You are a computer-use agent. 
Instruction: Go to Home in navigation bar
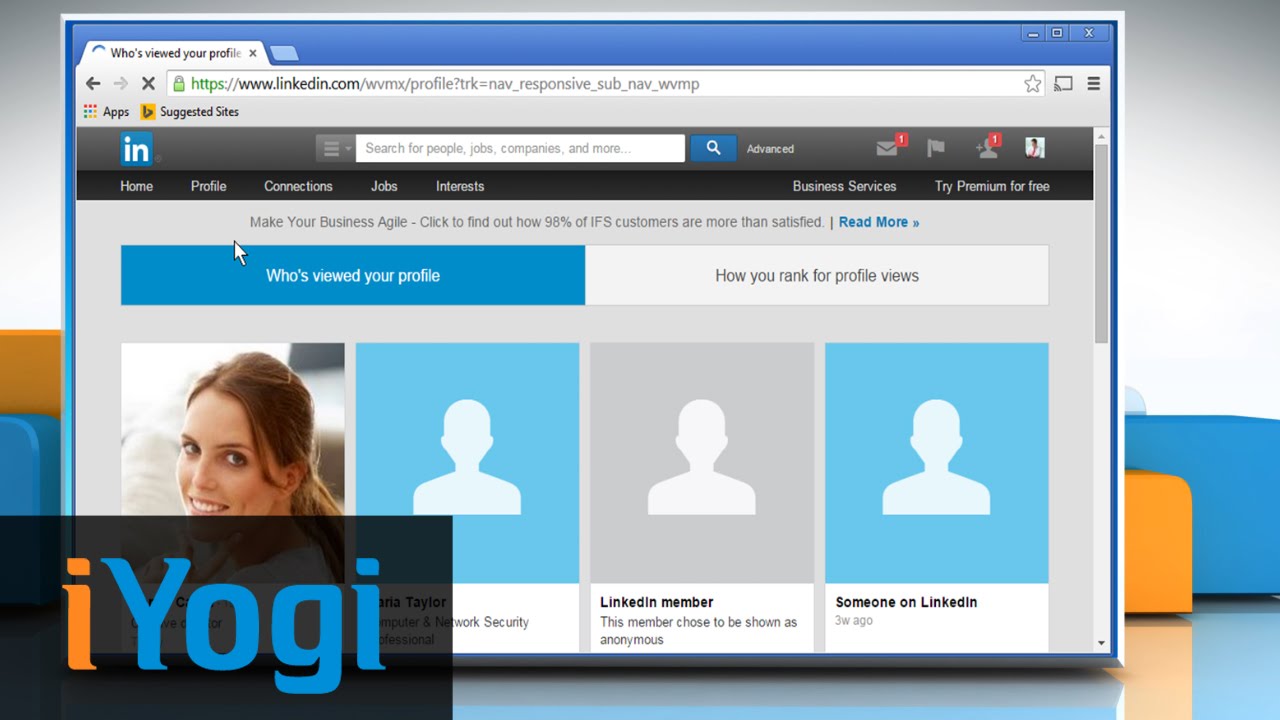pyautogui.click(x=137, y=186)
